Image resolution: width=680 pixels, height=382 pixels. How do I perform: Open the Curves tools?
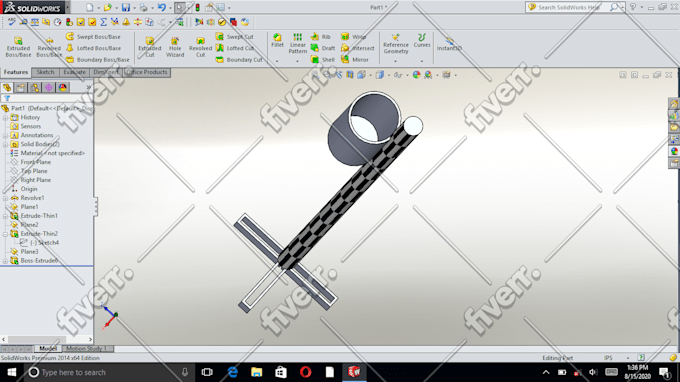point(422,41)
